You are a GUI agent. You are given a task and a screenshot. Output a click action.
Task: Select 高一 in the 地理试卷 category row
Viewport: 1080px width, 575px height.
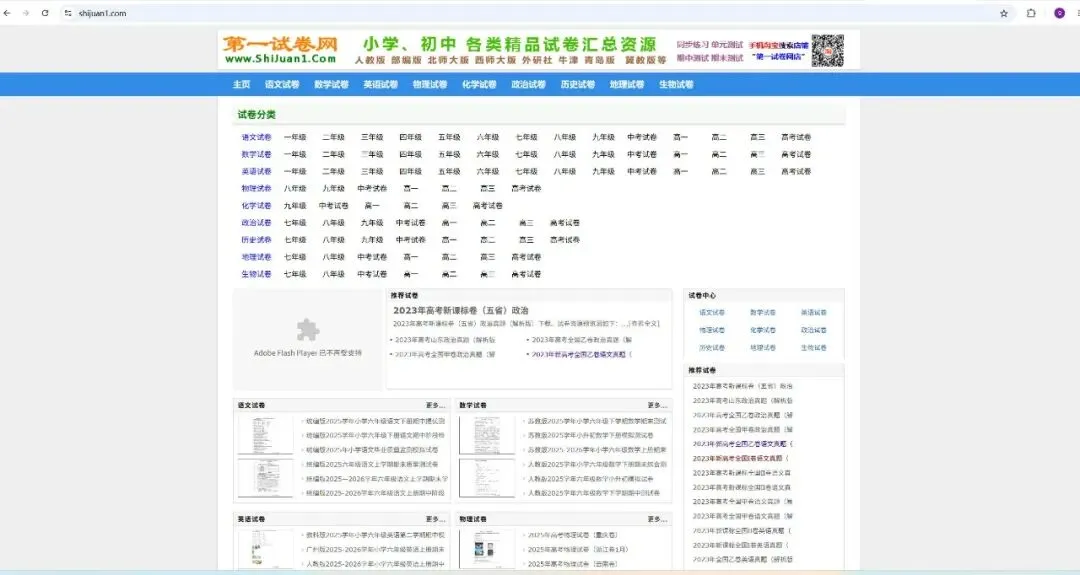click(411, 257)
